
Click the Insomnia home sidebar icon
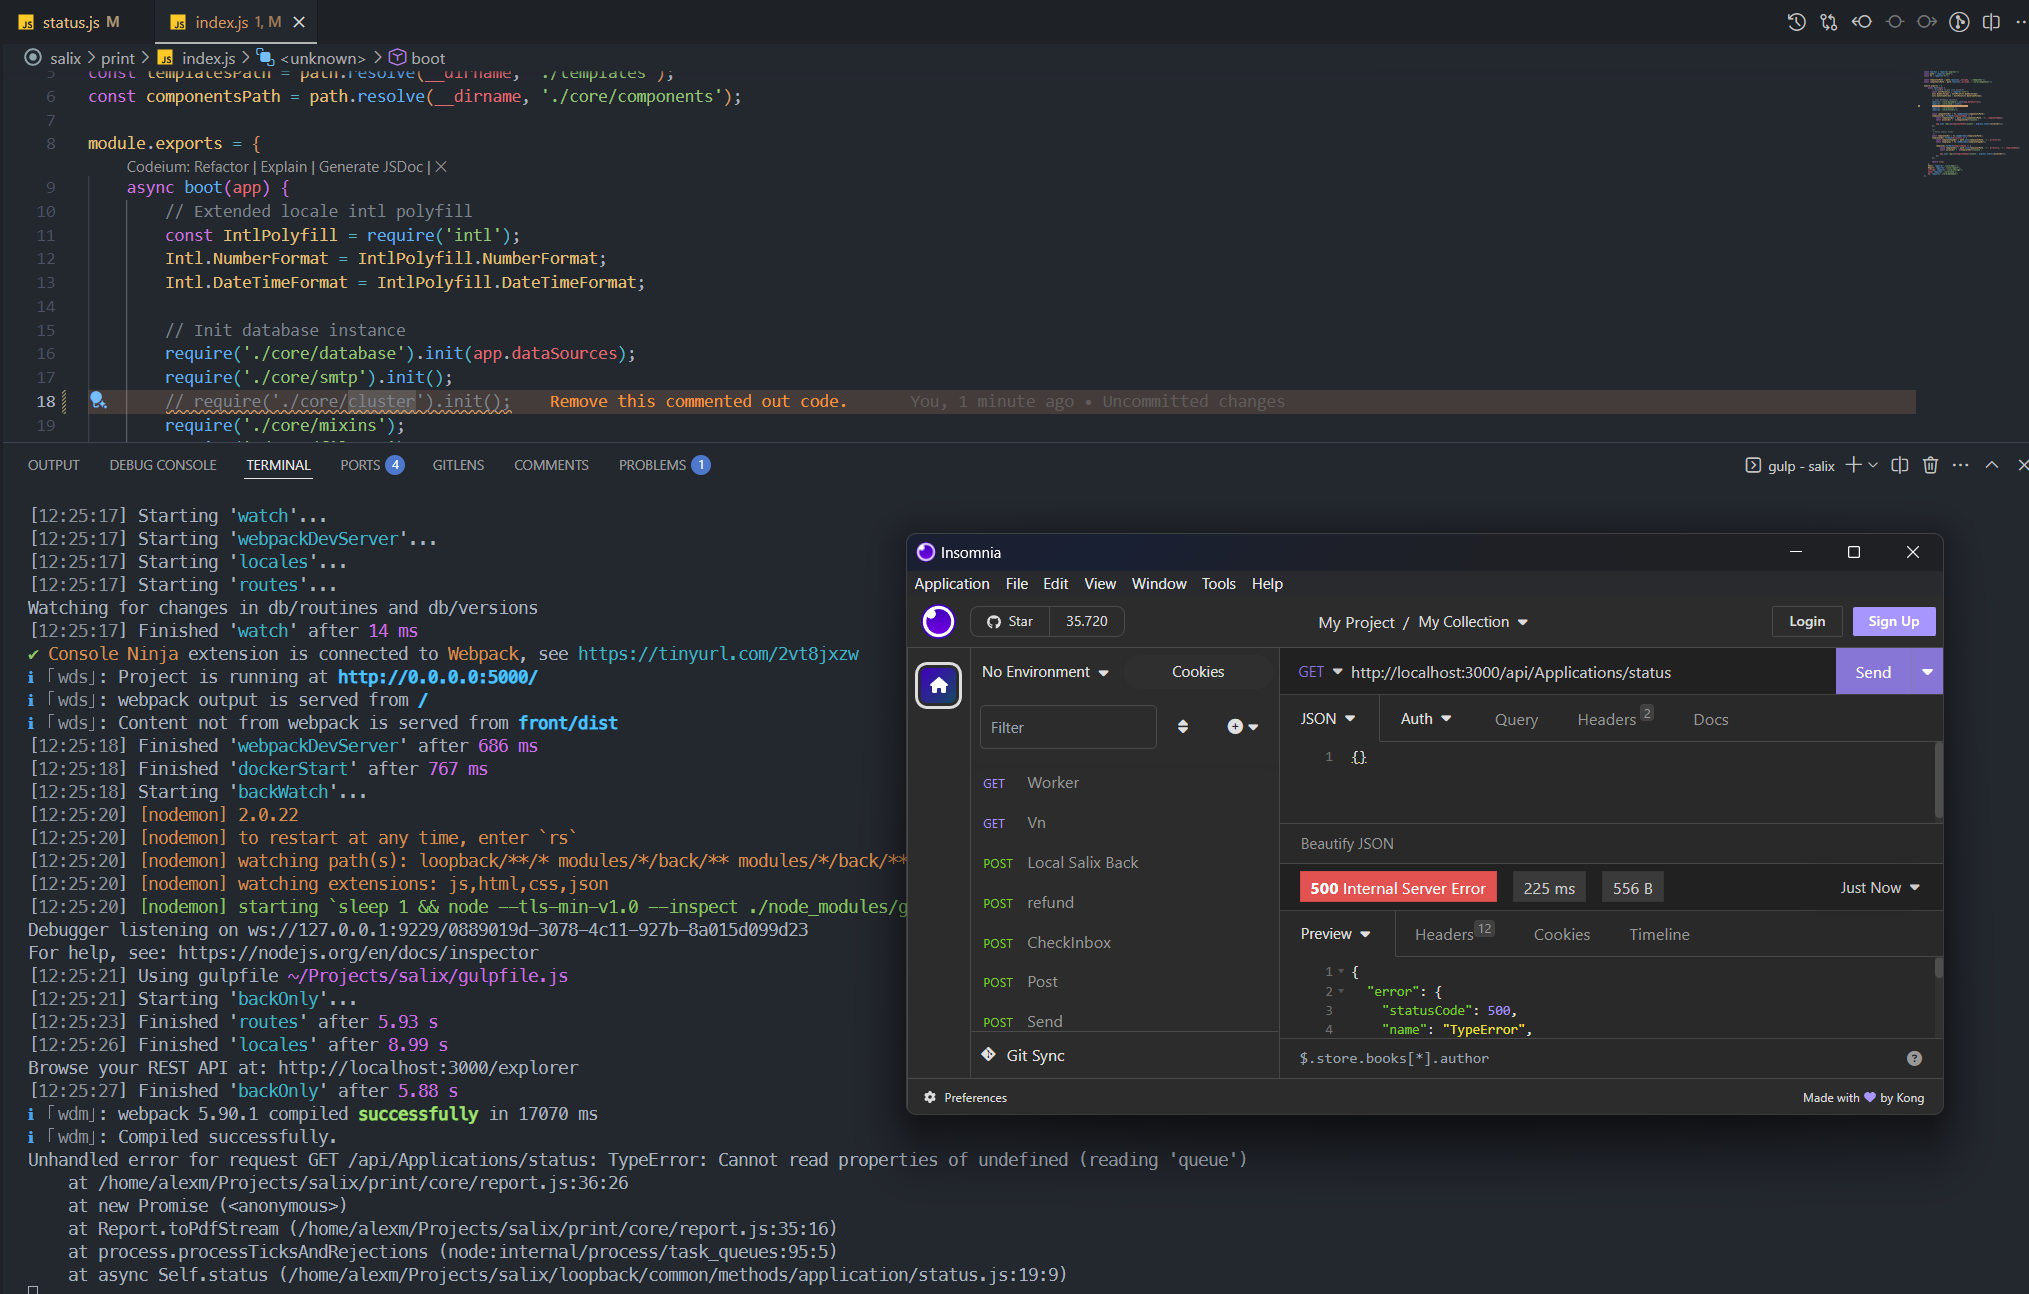point(938,685)
